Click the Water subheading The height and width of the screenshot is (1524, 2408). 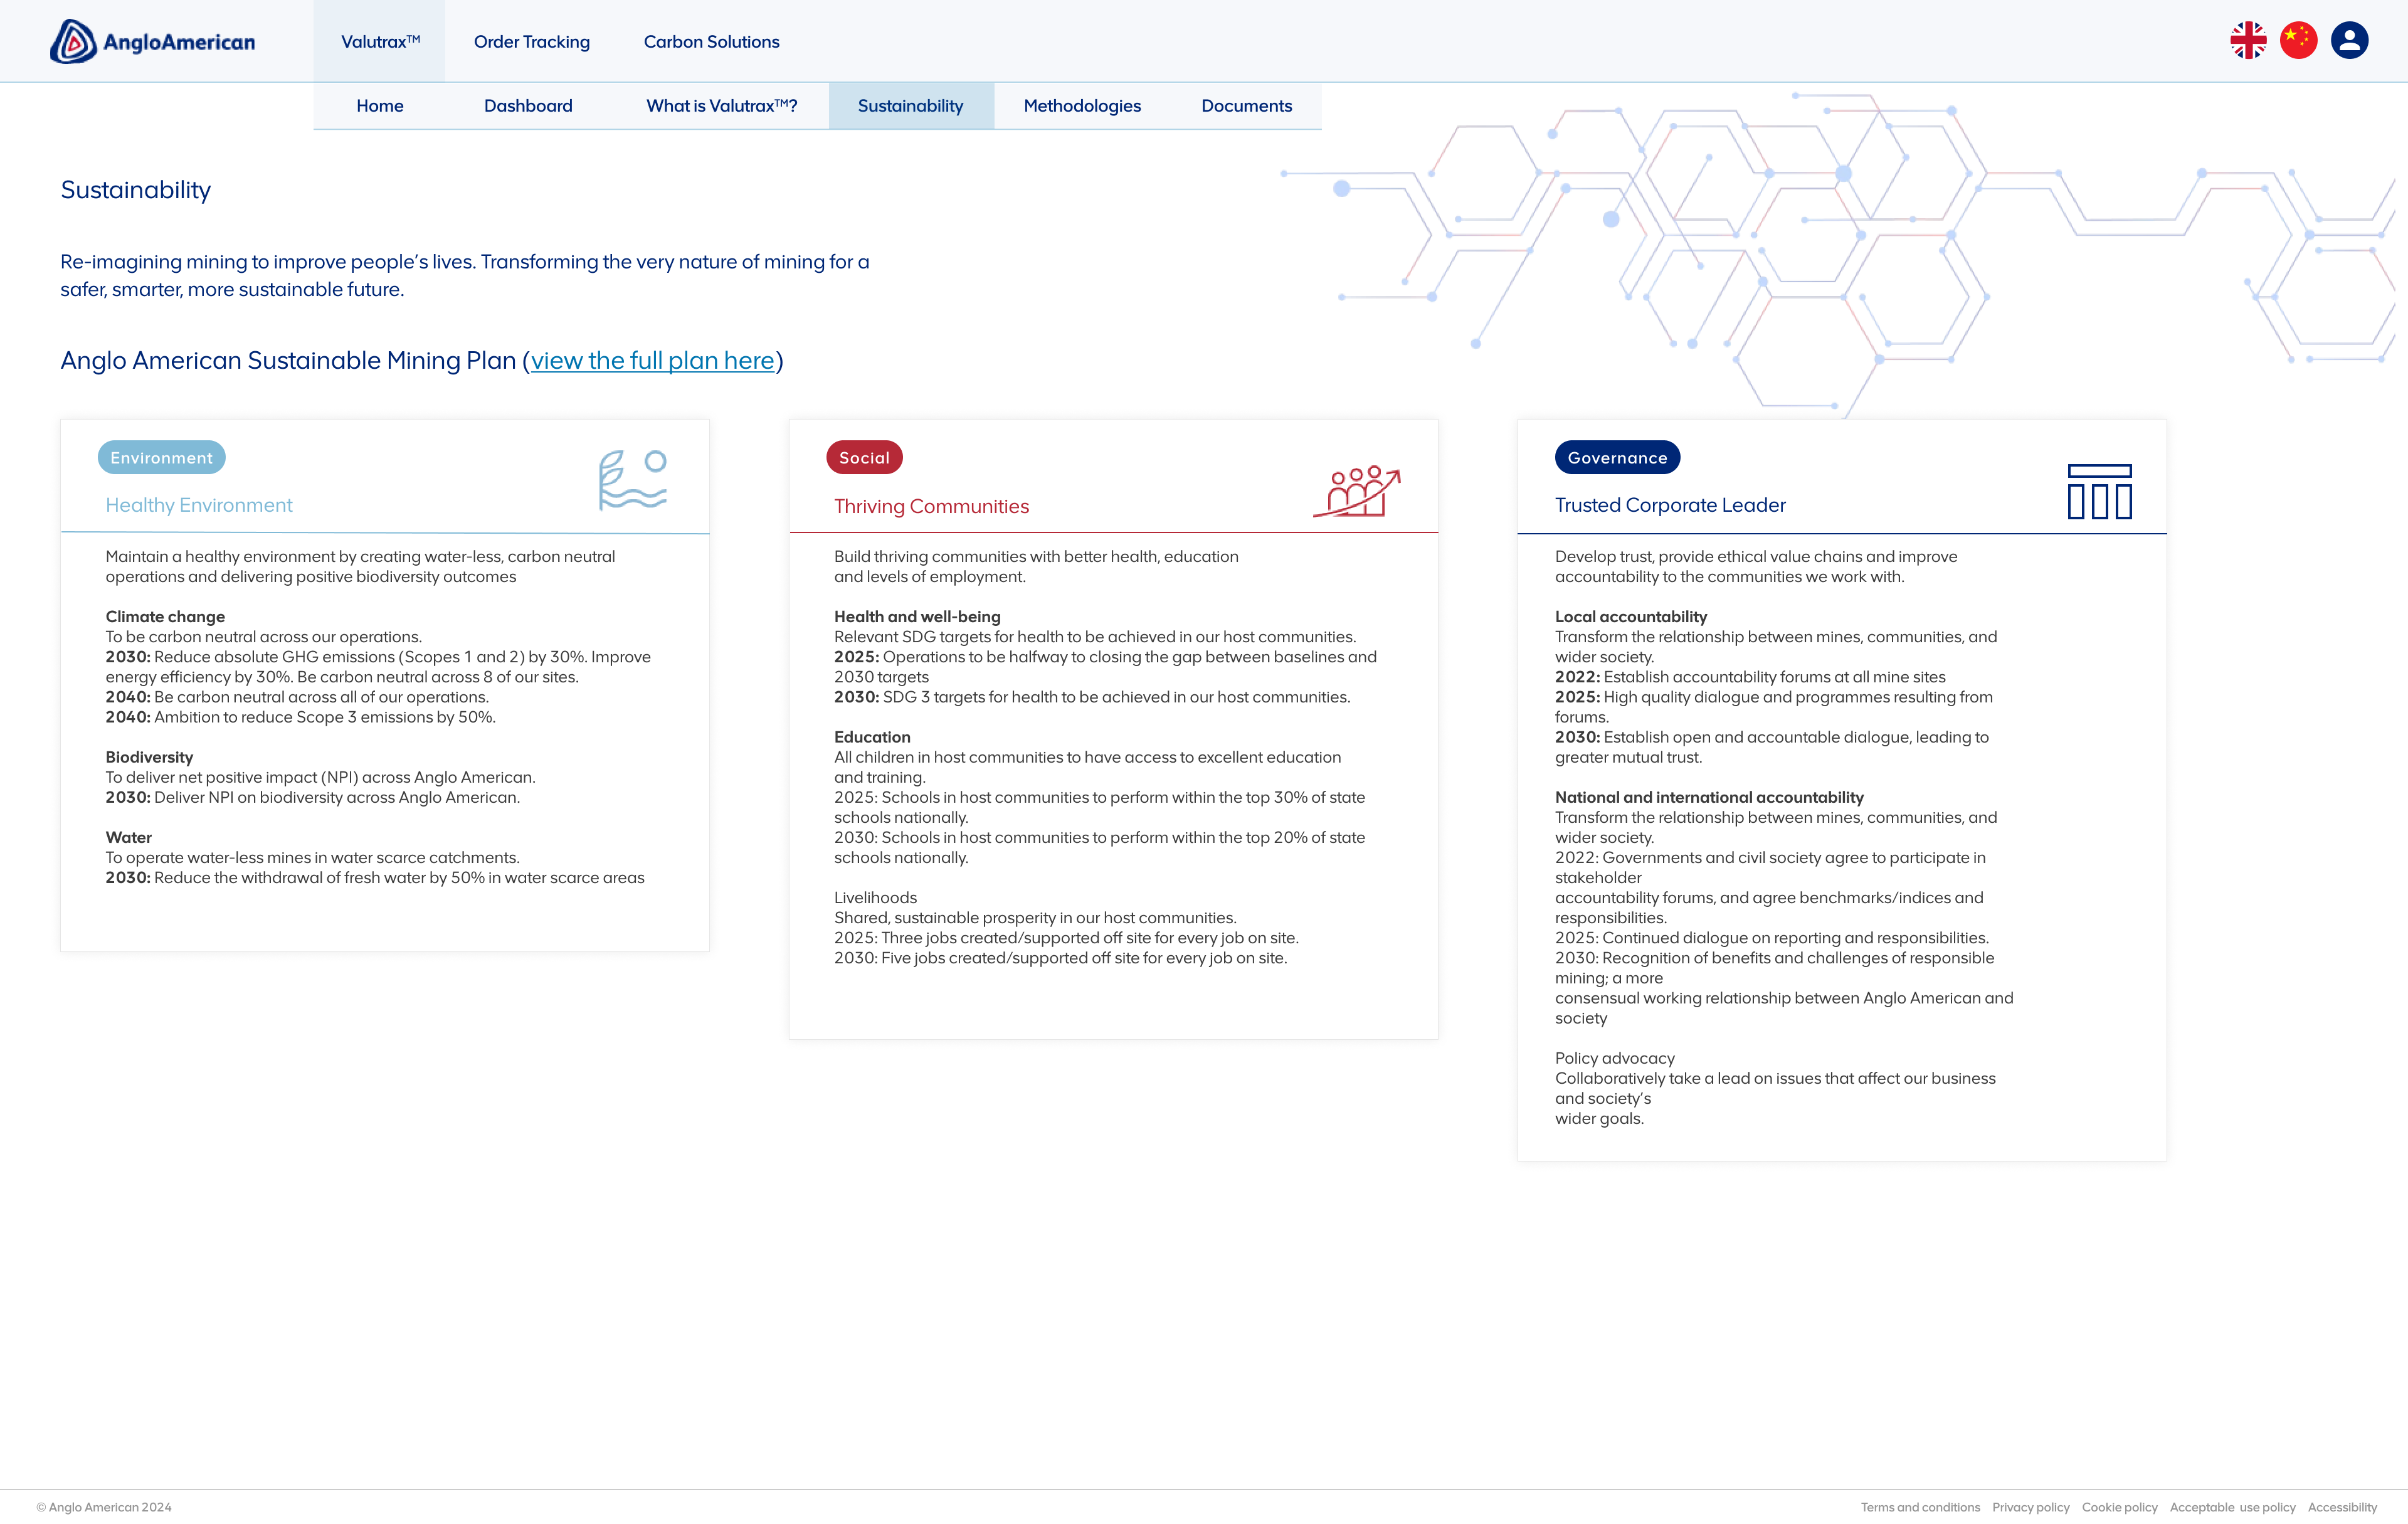[128, 837]
